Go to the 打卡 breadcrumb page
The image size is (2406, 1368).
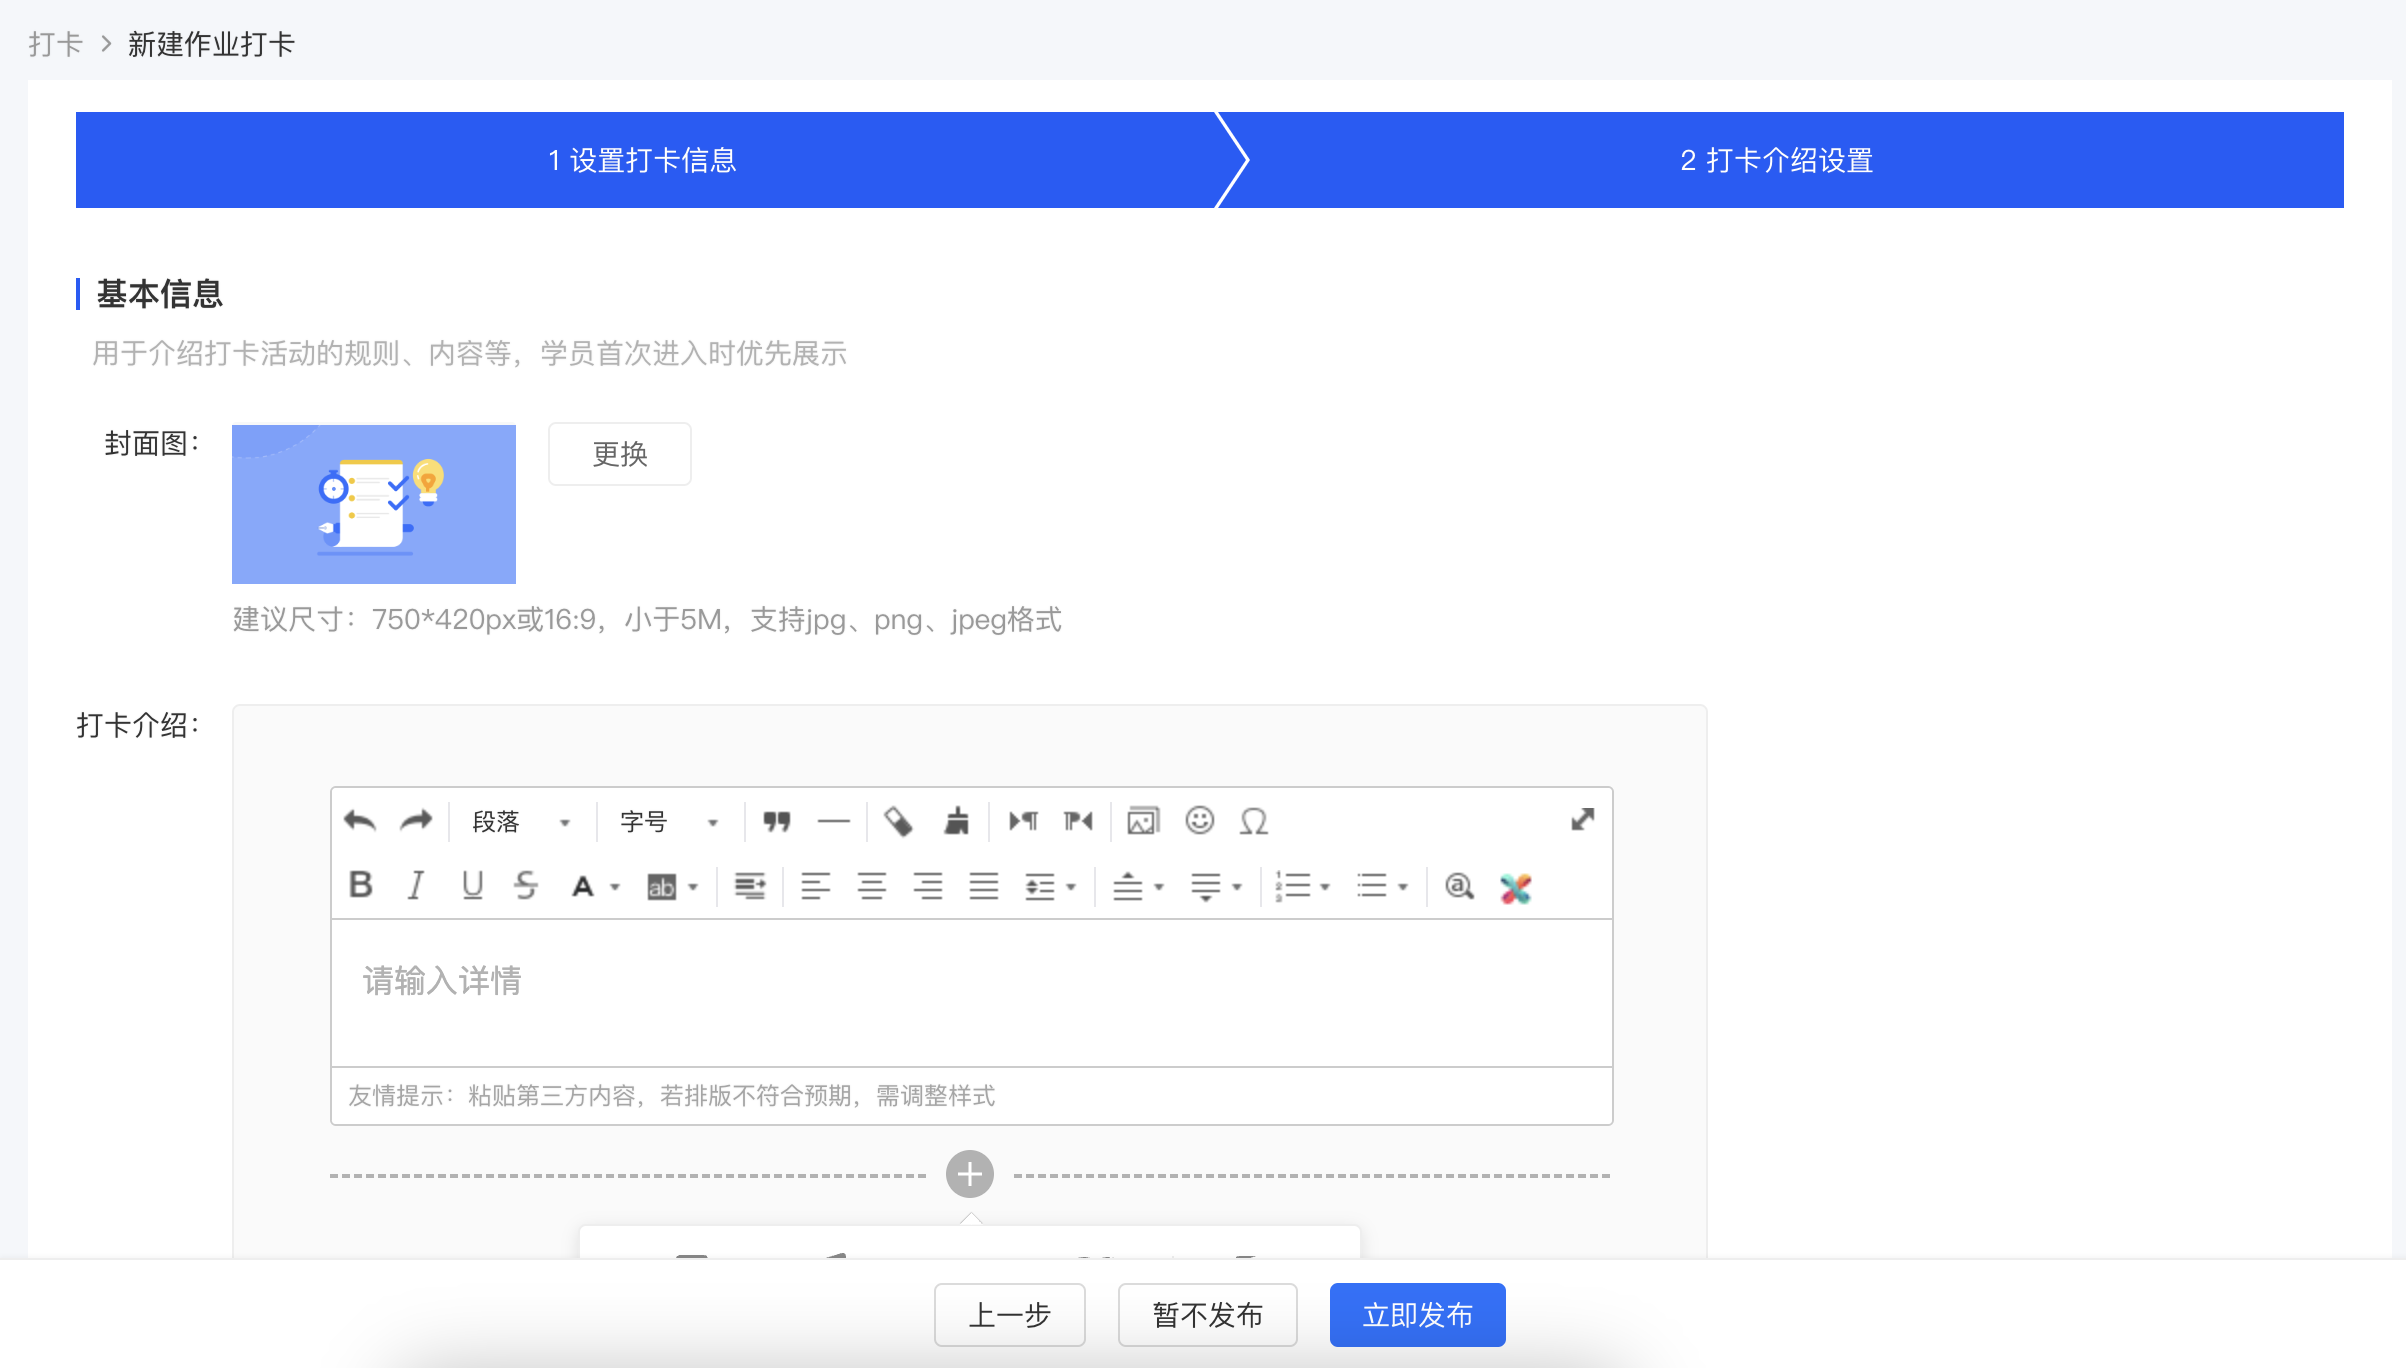(x=55, y=44)
